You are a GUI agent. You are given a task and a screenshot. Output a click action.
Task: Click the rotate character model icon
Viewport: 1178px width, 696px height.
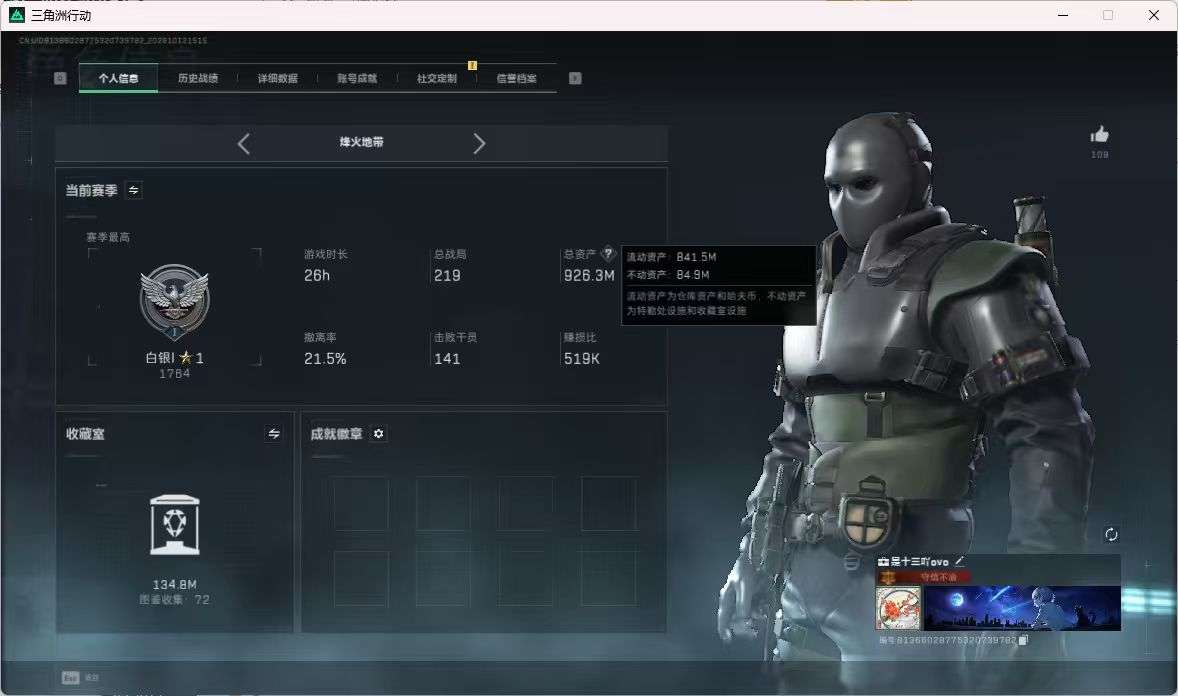click(x=1111, y=534)
